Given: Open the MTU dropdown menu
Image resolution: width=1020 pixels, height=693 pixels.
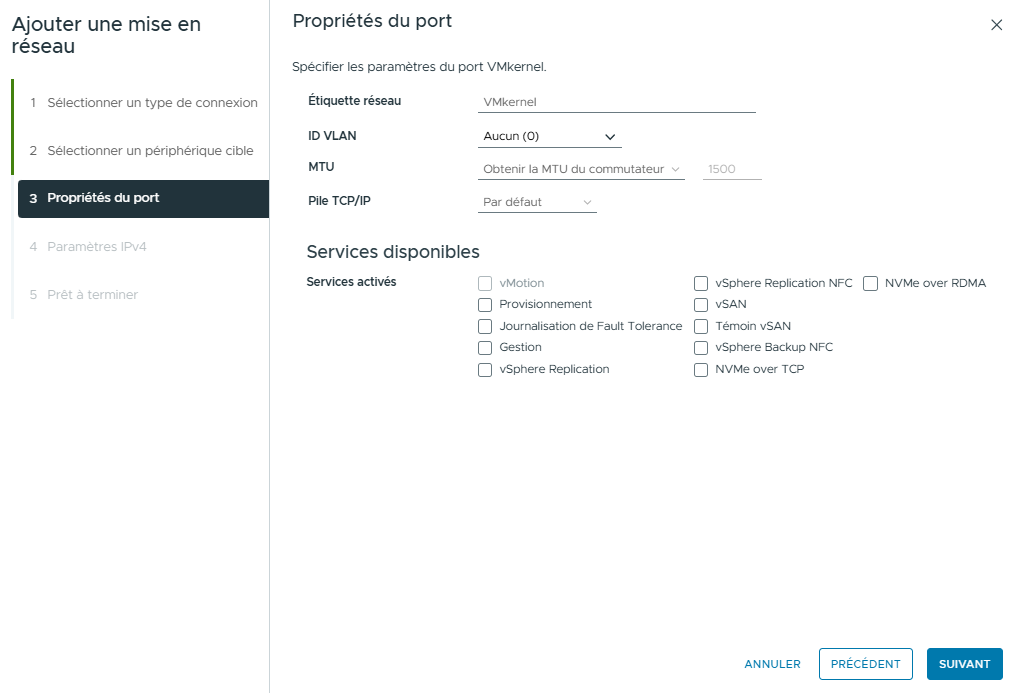Looking at the screenshot, I should (x=580, y=168).
